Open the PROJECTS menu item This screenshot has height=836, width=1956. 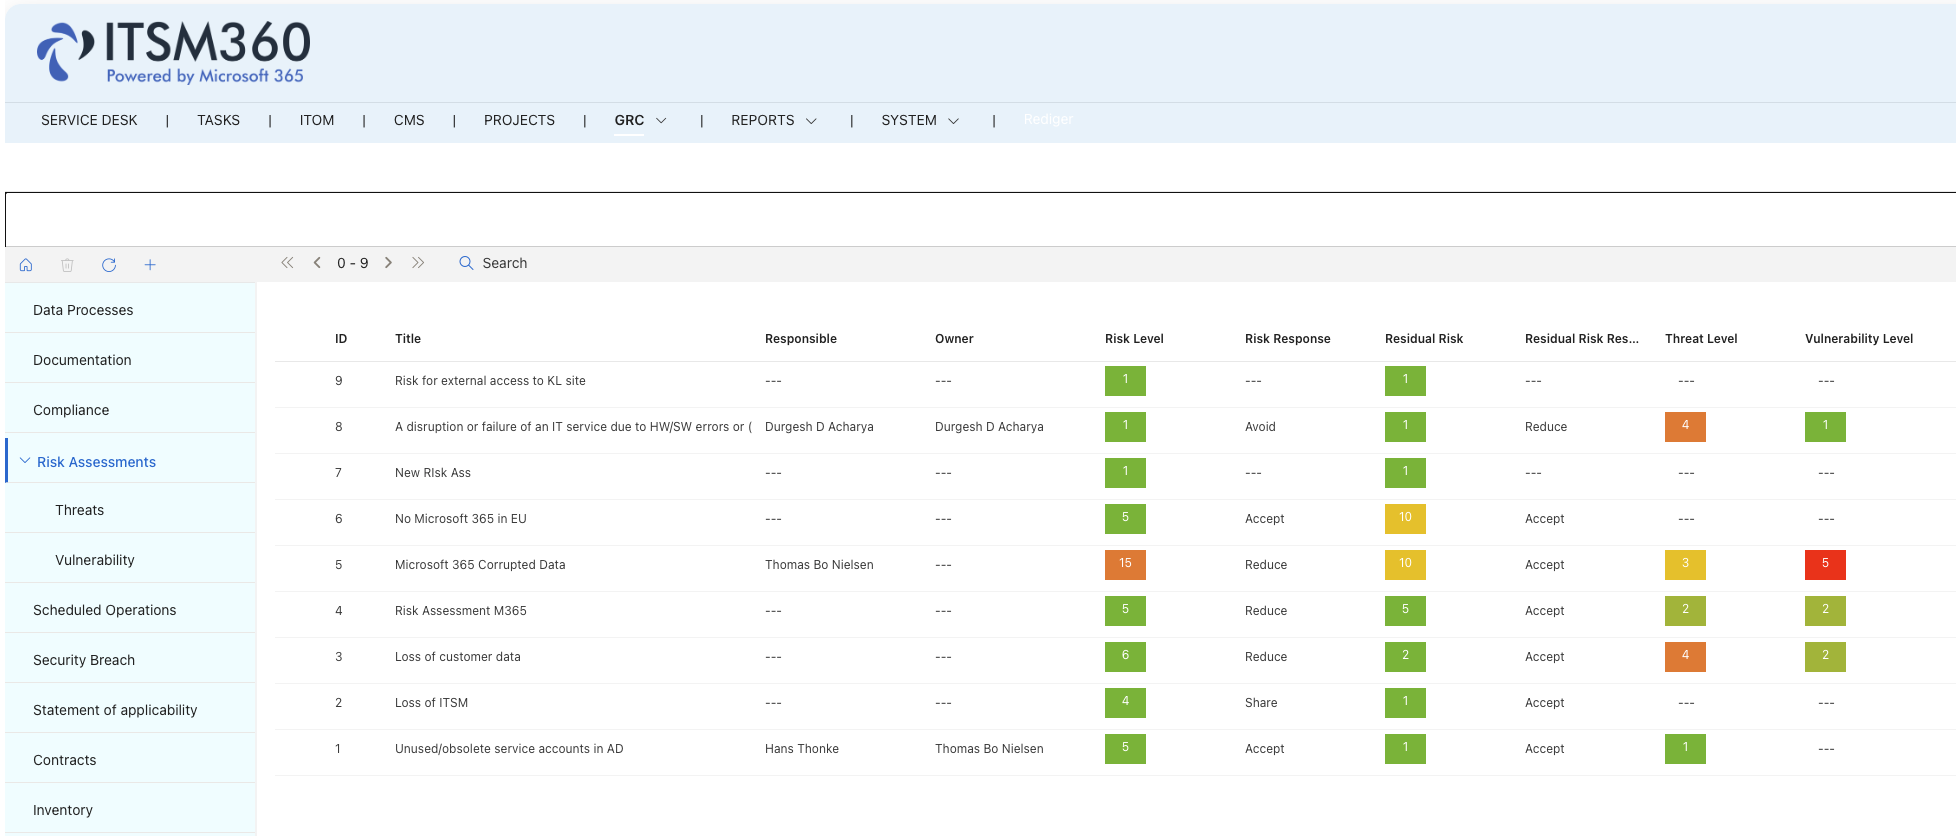point(519,120)
